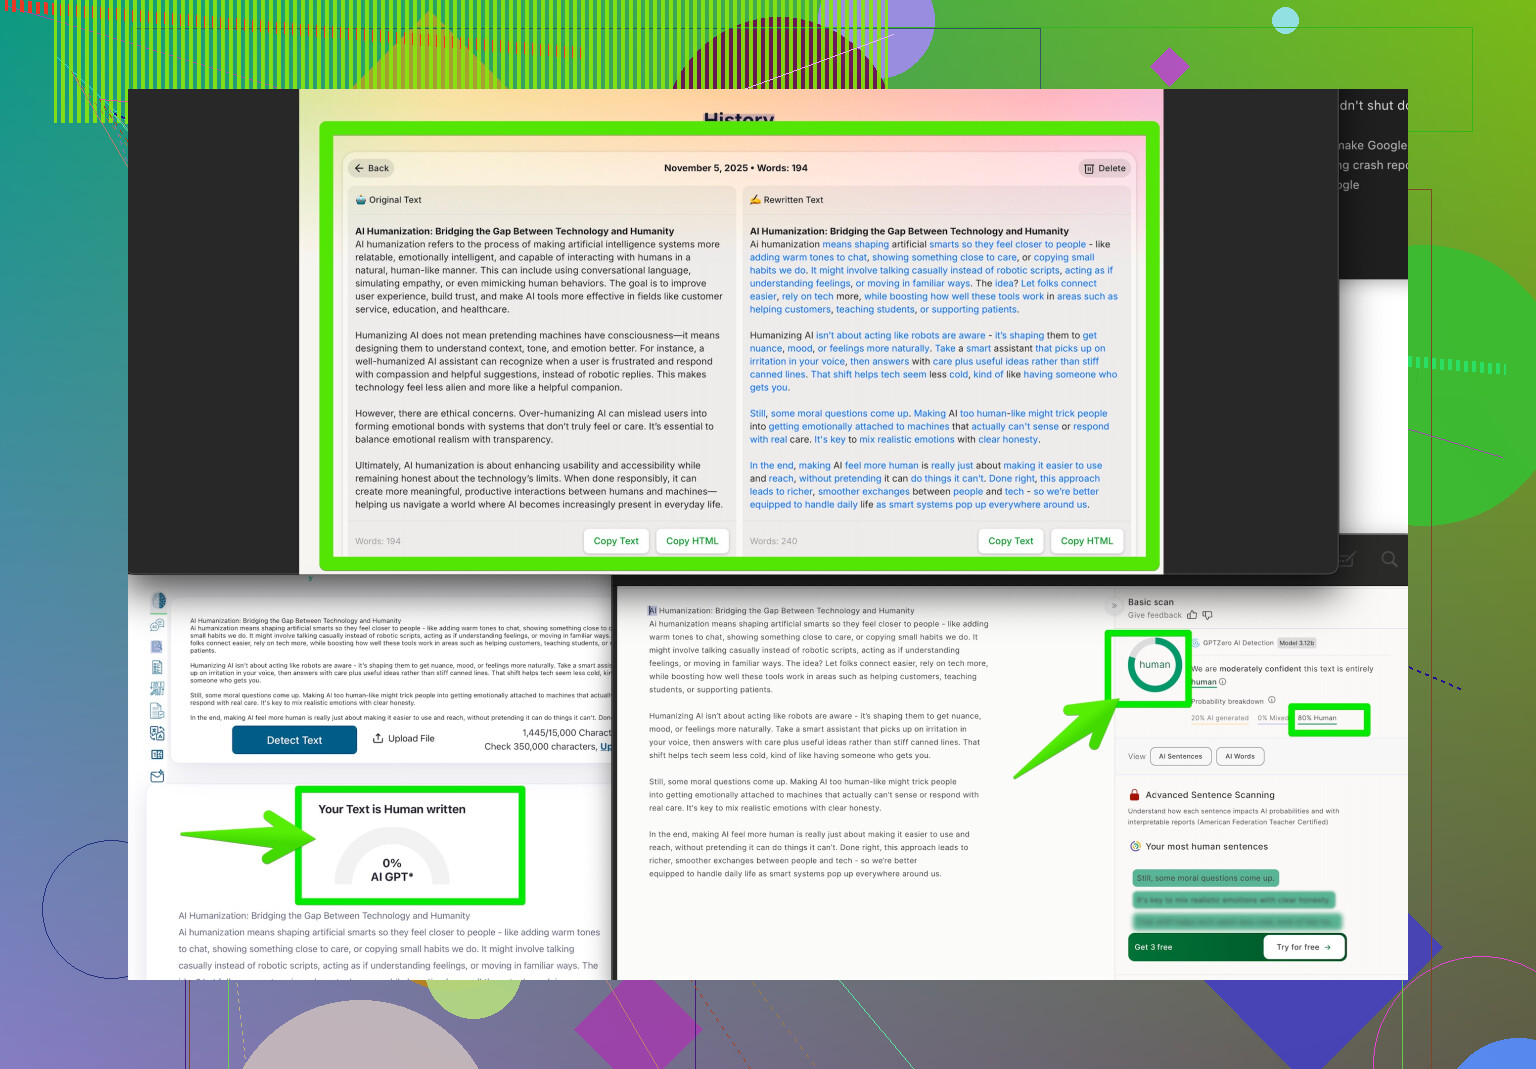1536x1069 pixels.
Task: Select the 80% Human probability tab
Action: click(x=1317, y=718)
